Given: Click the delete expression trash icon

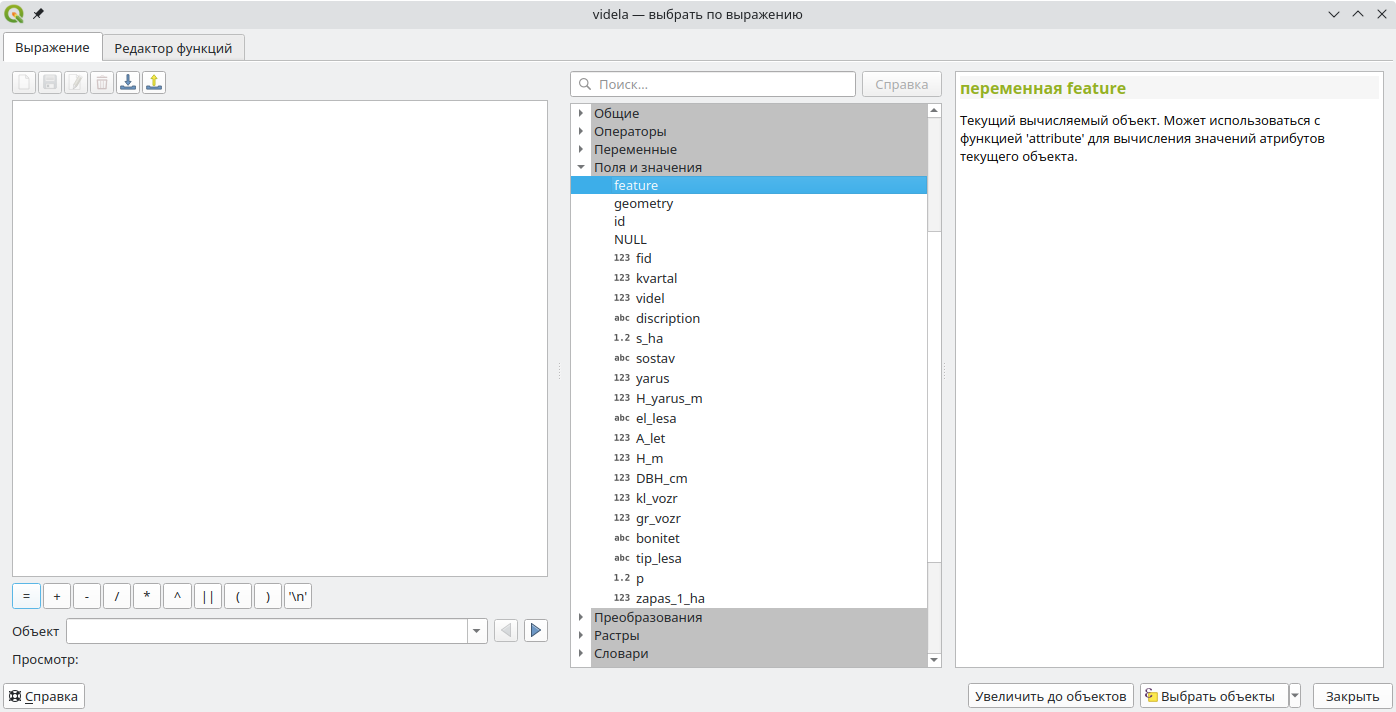Looking at the screenshot, I should 102,83.
